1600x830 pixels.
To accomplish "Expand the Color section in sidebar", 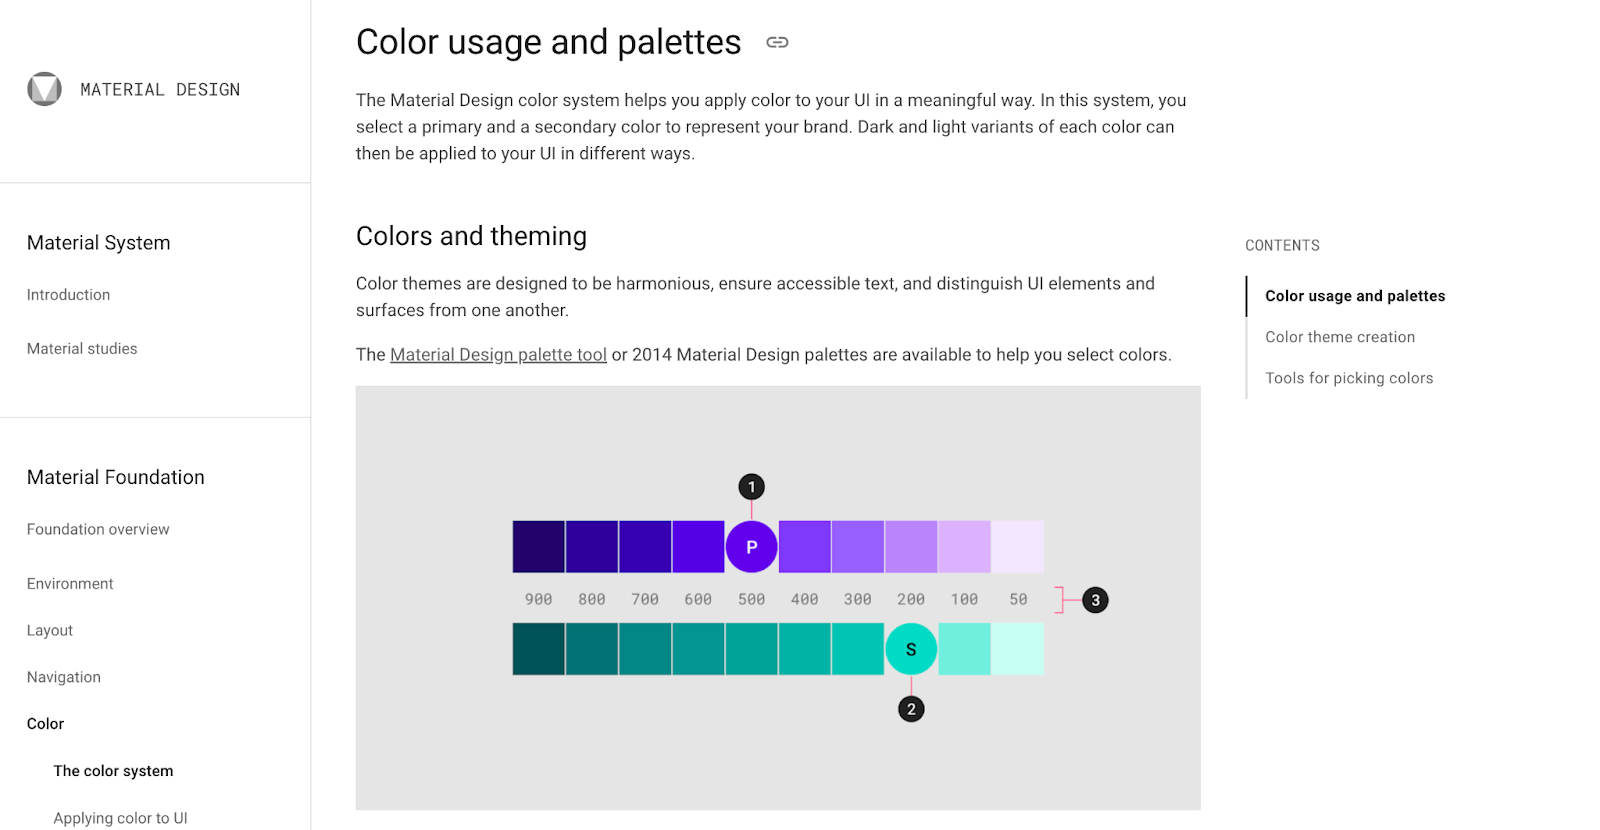I will (x=45, y=724).
